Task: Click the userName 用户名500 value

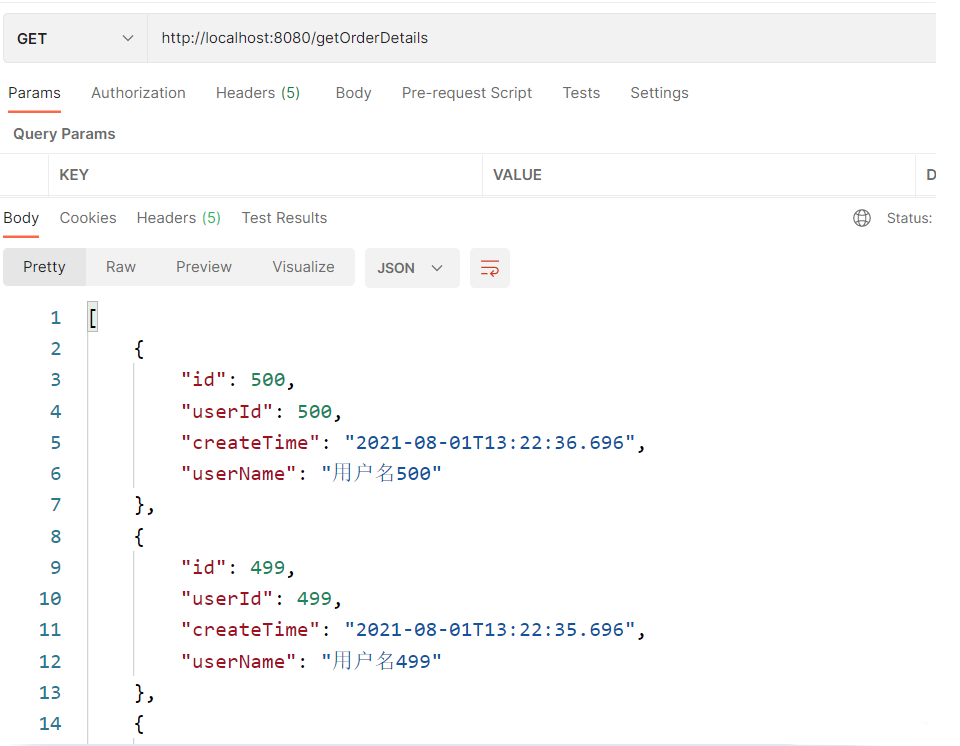Action: (381, 473)
